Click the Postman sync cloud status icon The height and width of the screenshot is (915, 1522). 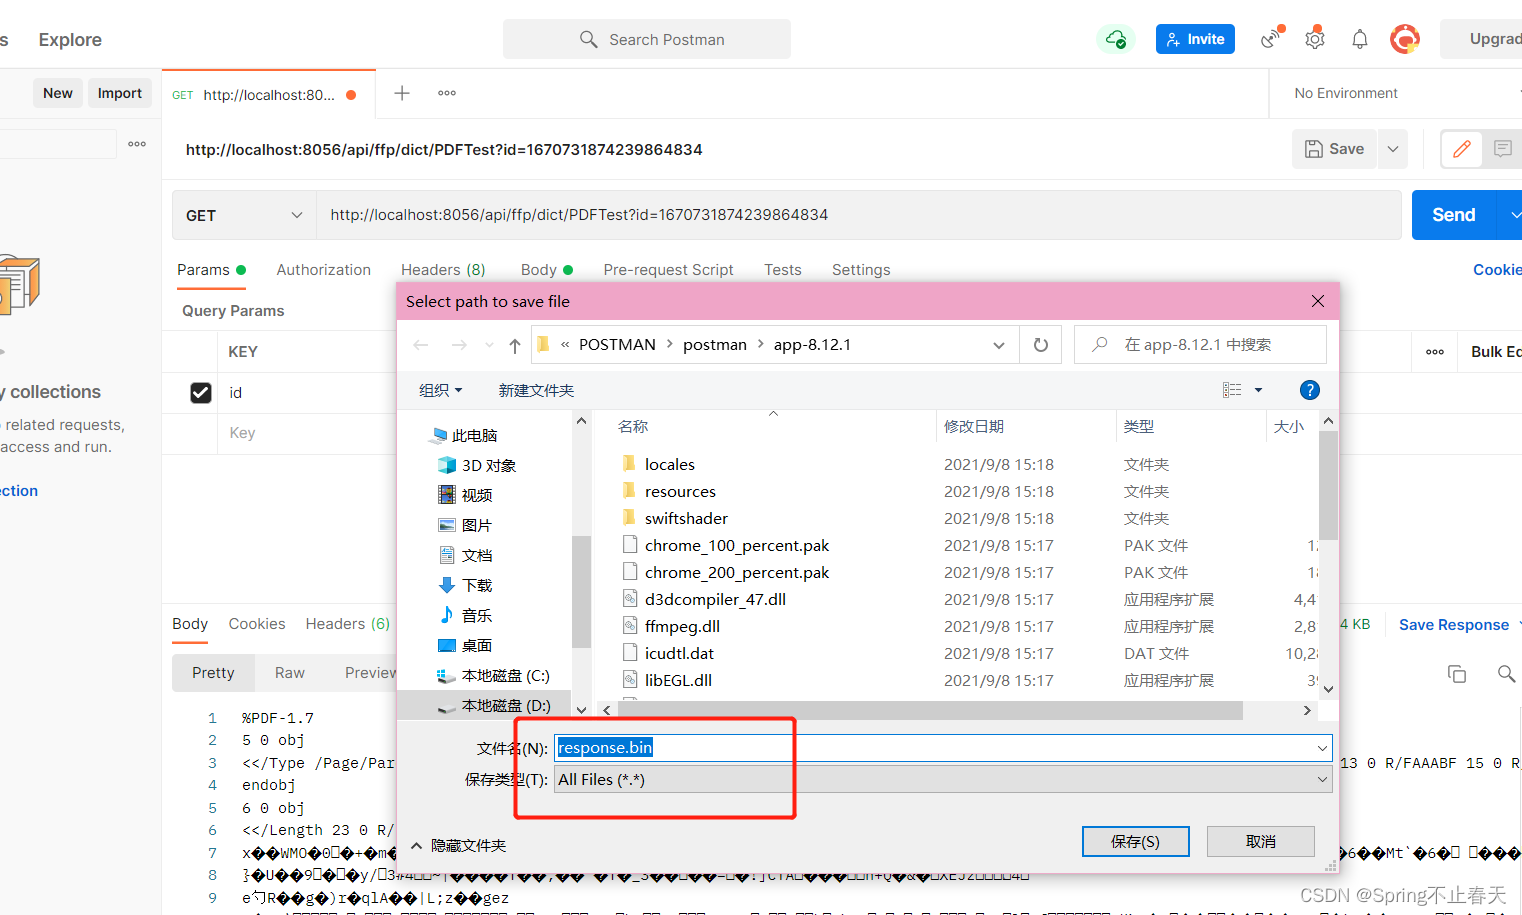(x=1115, y=39)
